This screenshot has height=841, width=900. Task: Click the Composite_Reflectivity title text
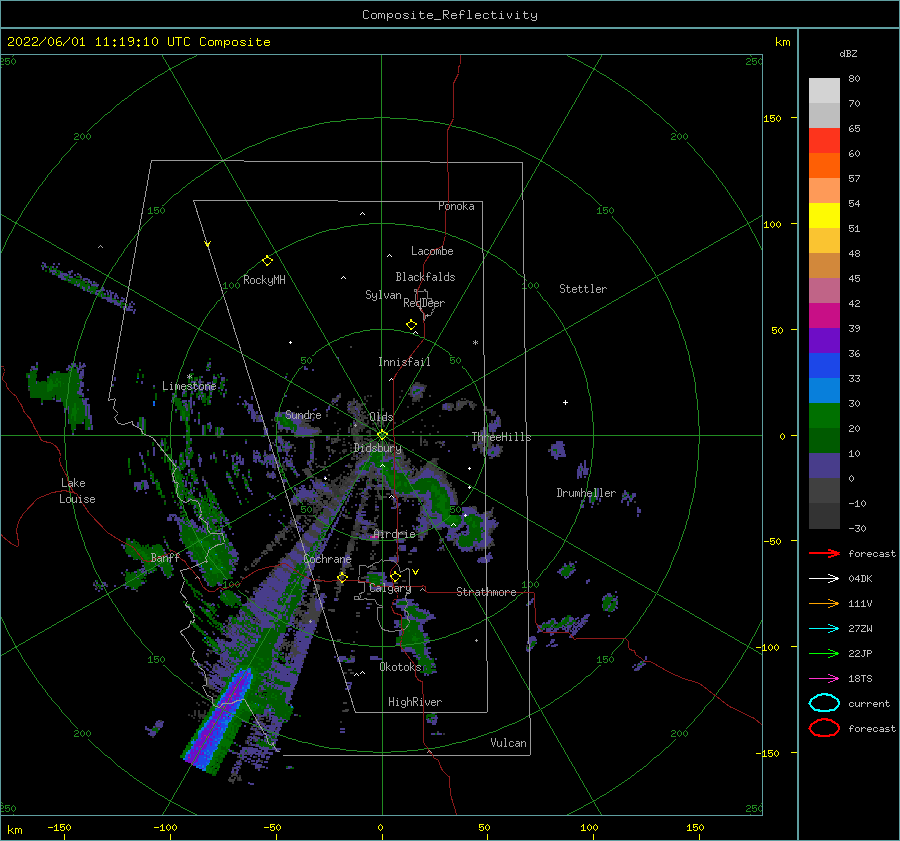450,15
